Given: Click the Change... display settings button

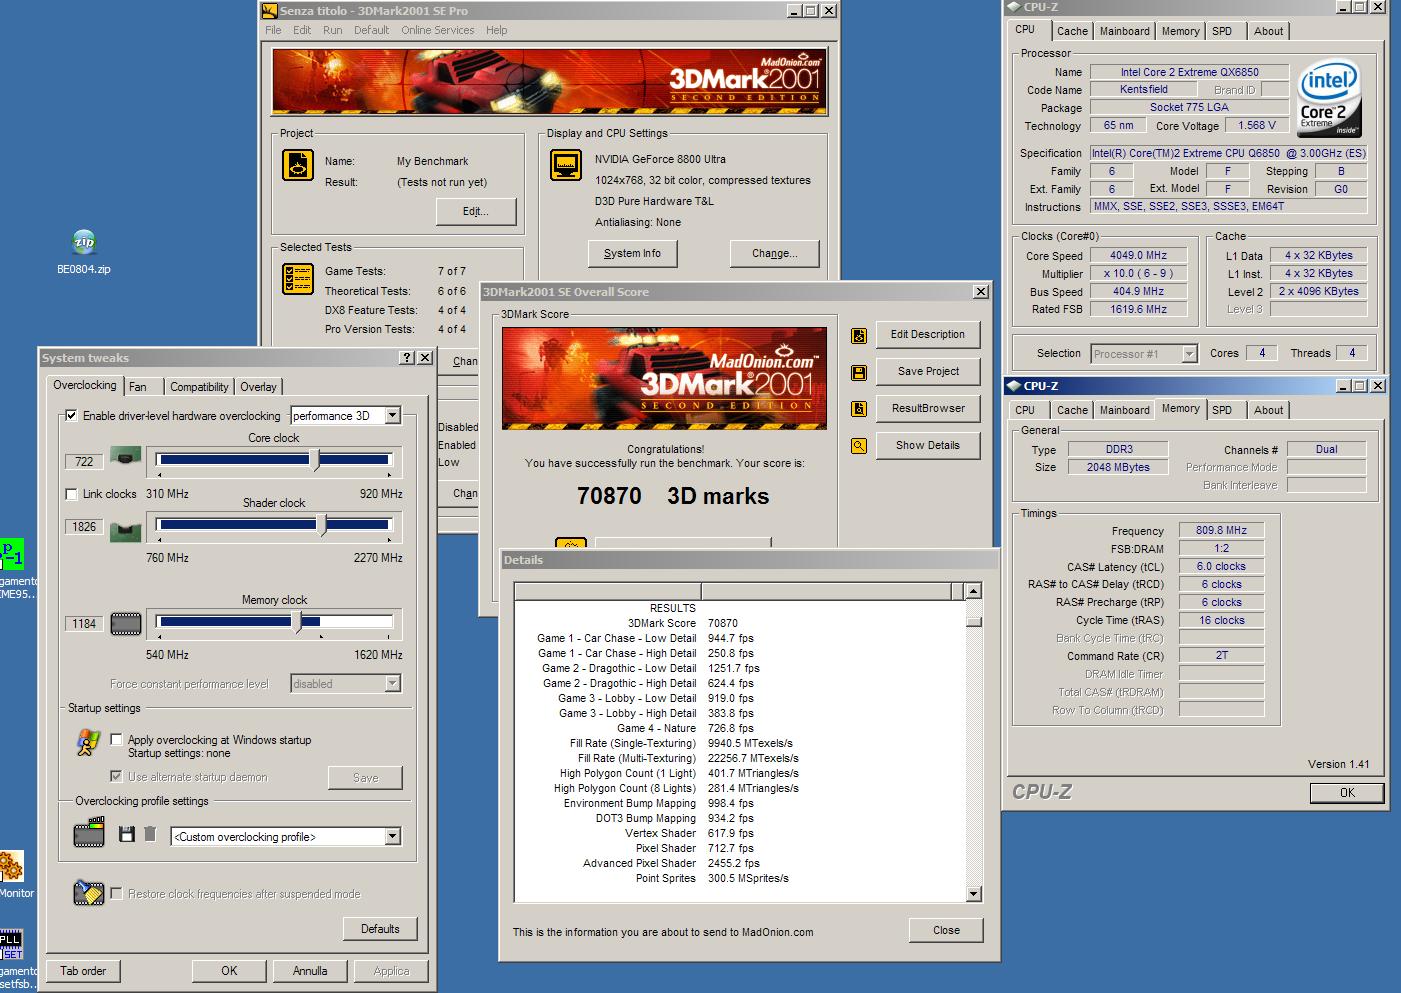Looking at the screenshot, I should 775,254.
